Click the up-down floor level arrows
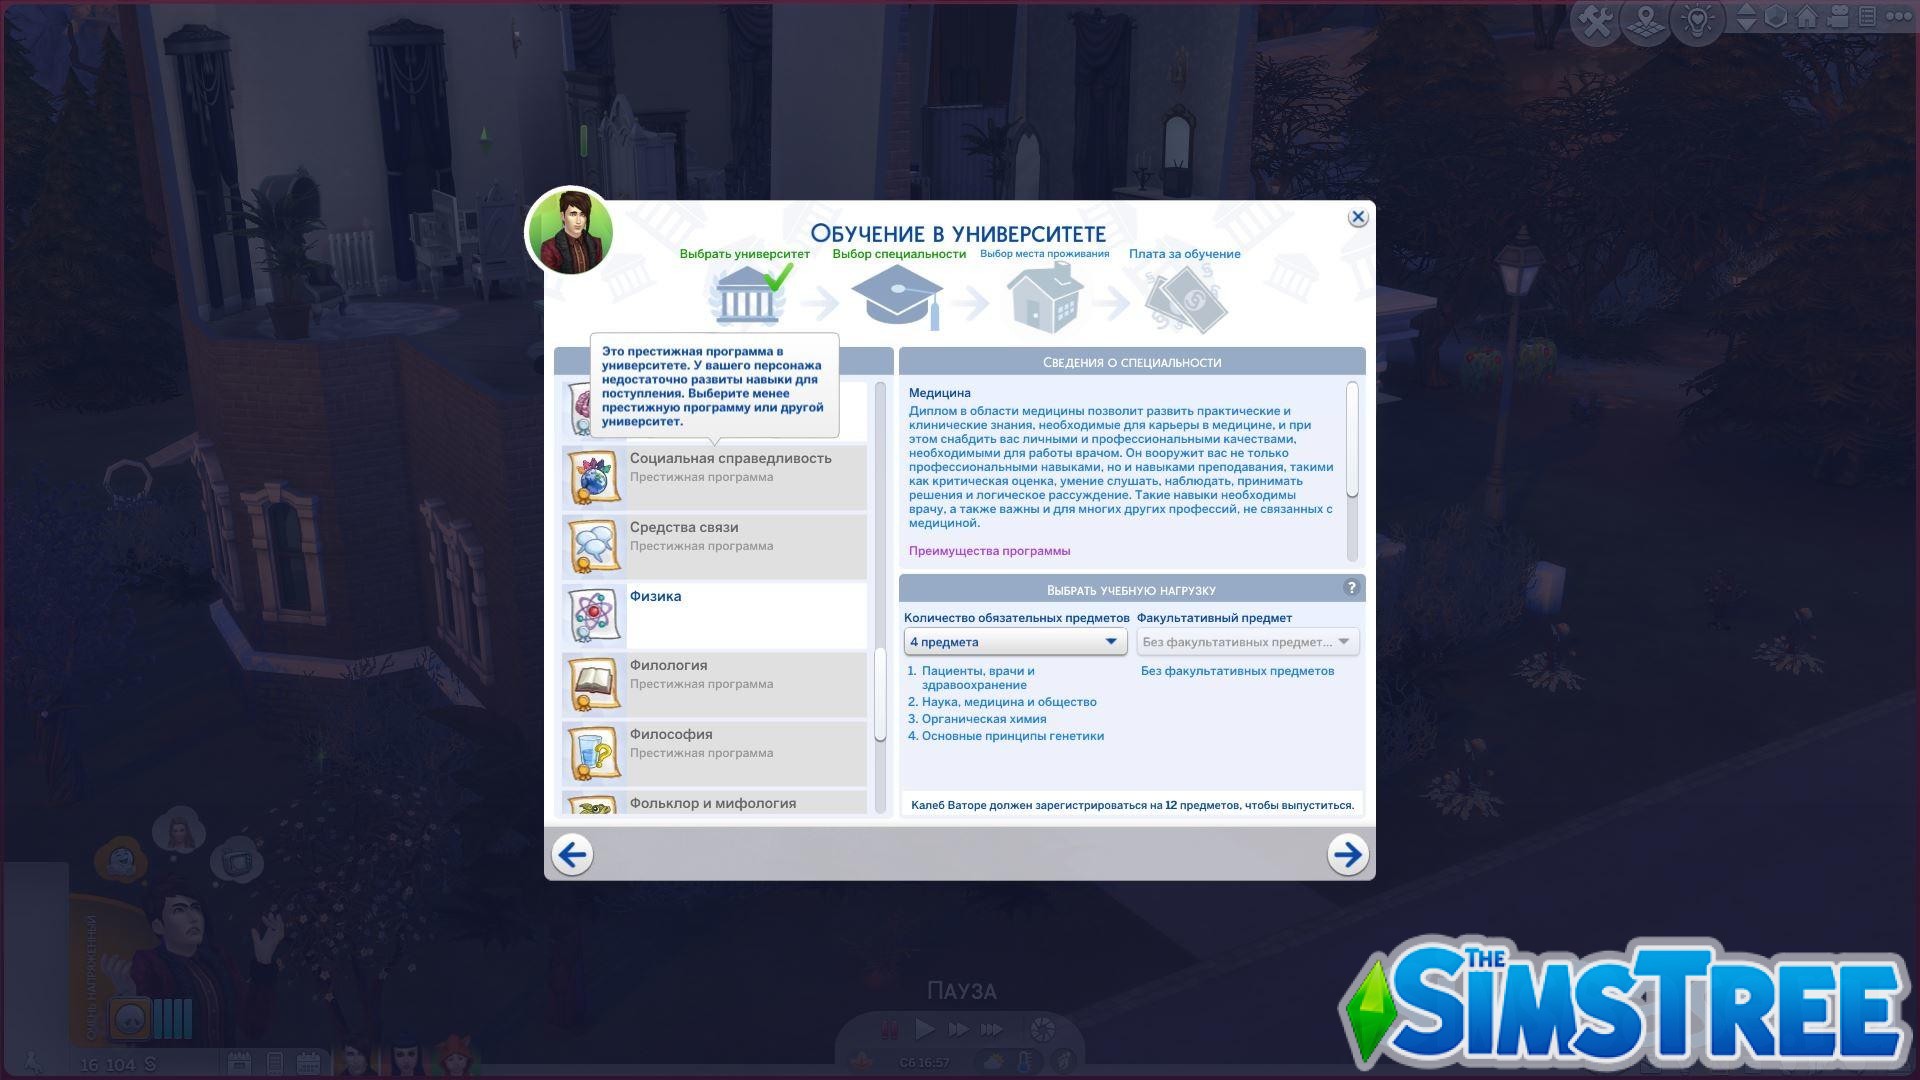The height and width of the screenshot is (1080, 1920). click(1746, 17)
